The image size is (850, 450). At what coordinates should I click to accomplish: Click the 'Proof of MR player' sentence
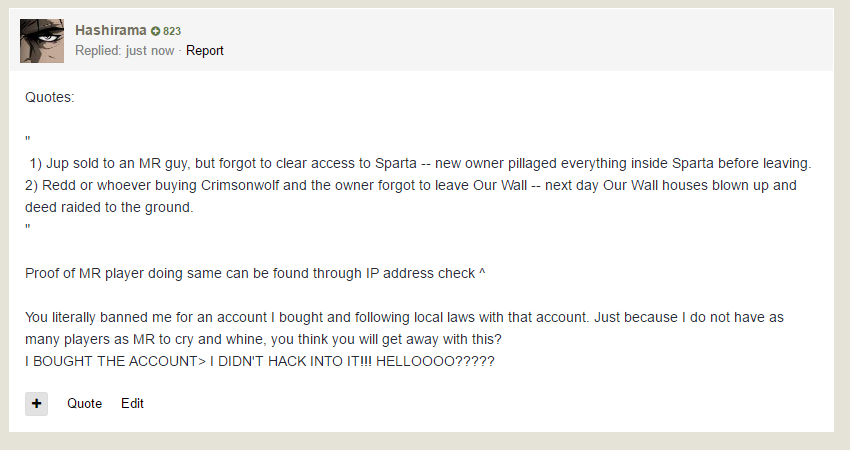tap(255, 274)
